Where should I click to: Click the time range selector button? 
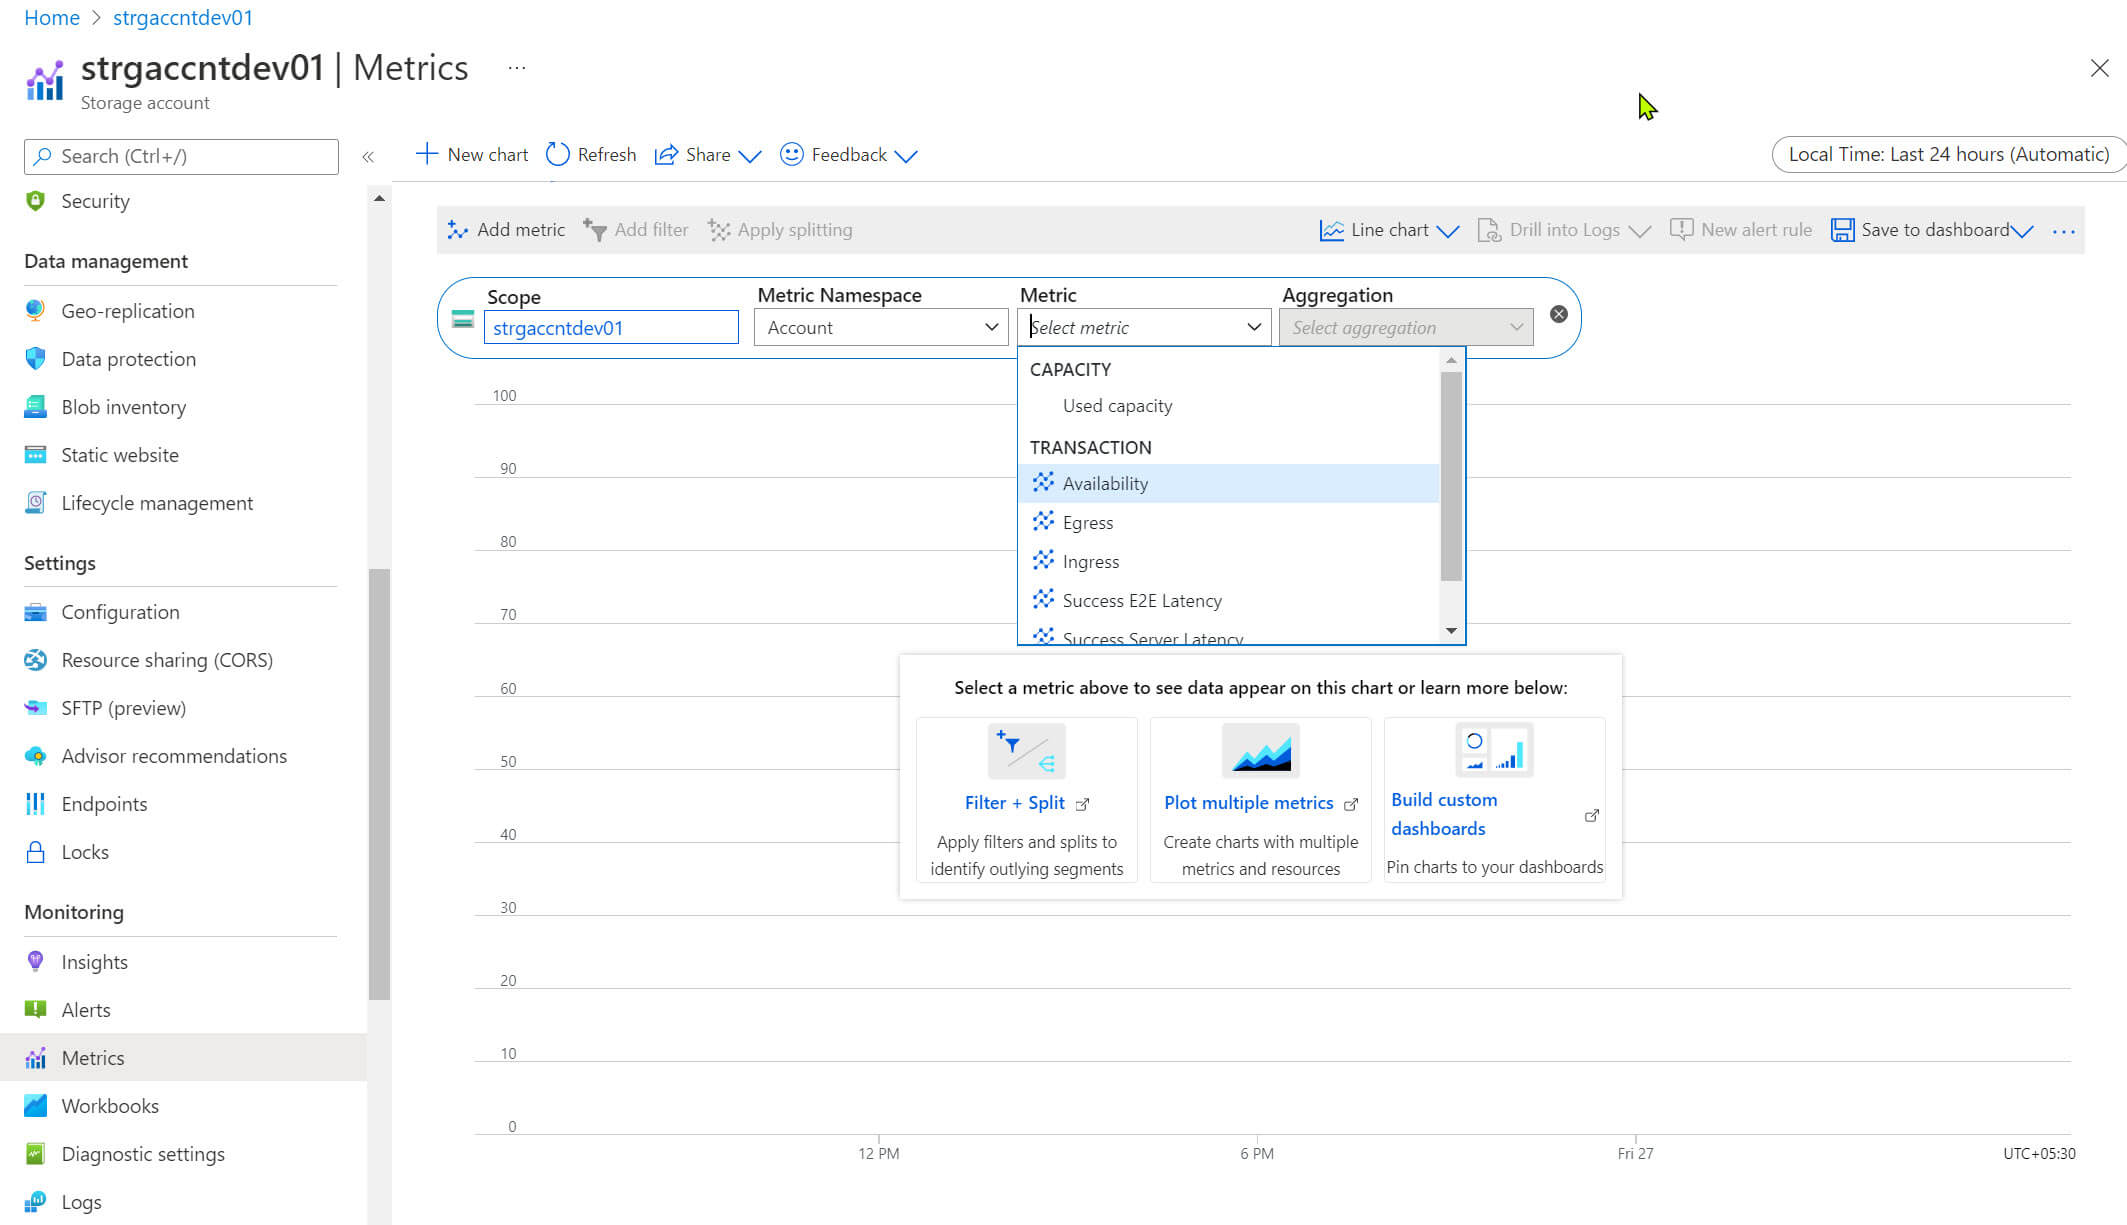click(1947, 154)
